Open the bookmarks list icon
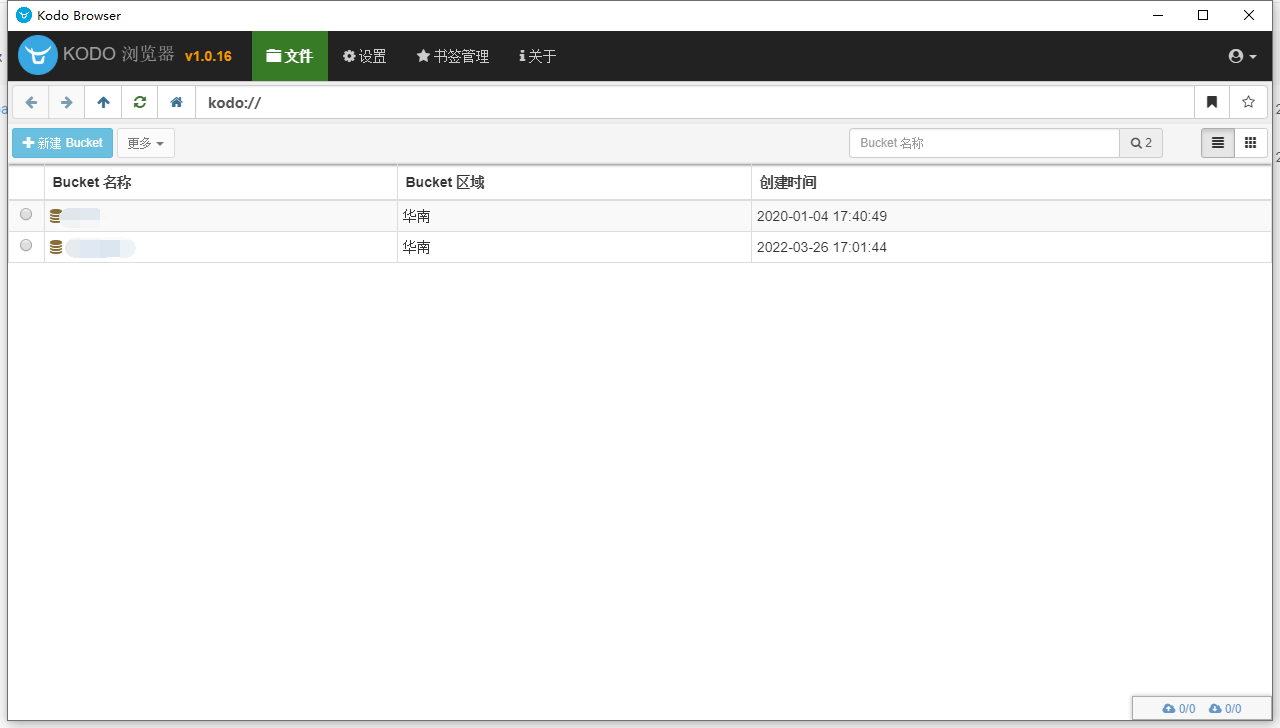1280x728 pixels. (1212, 102)
